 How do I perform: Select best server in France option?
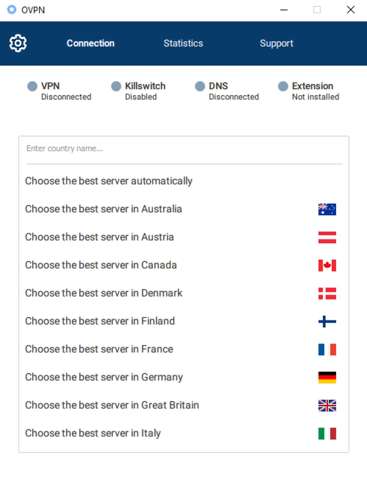(x=184, y=349)
